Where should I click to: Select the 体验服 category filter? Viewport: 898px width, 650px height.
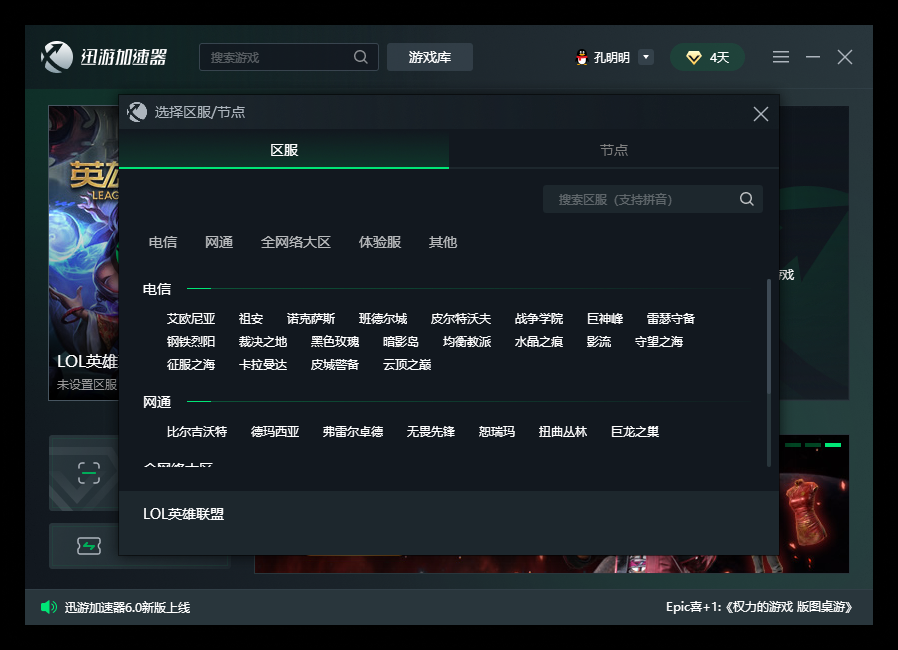click(x=380, y=242)
